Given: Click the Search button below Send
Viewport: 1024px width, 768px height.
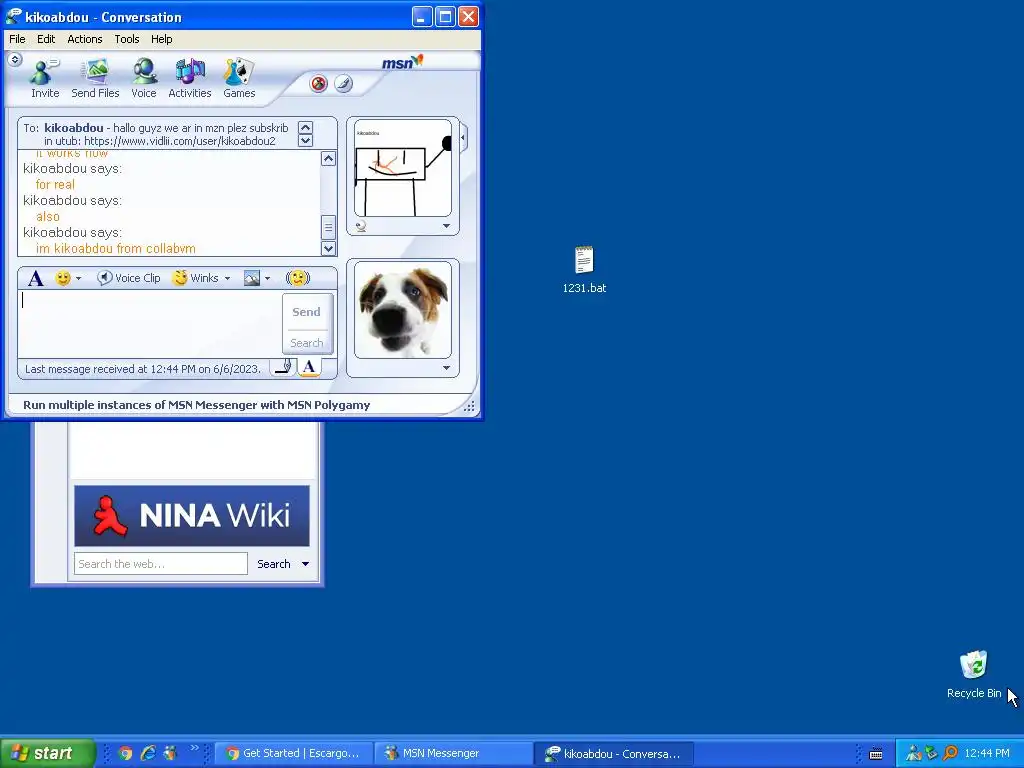Looking at the screenshot, I should coord(306,343).
